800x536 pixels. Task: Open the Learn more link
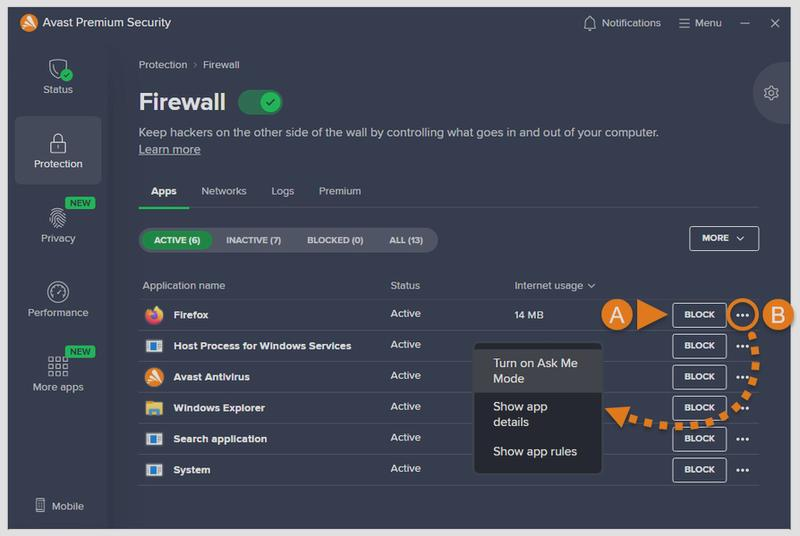169,149
